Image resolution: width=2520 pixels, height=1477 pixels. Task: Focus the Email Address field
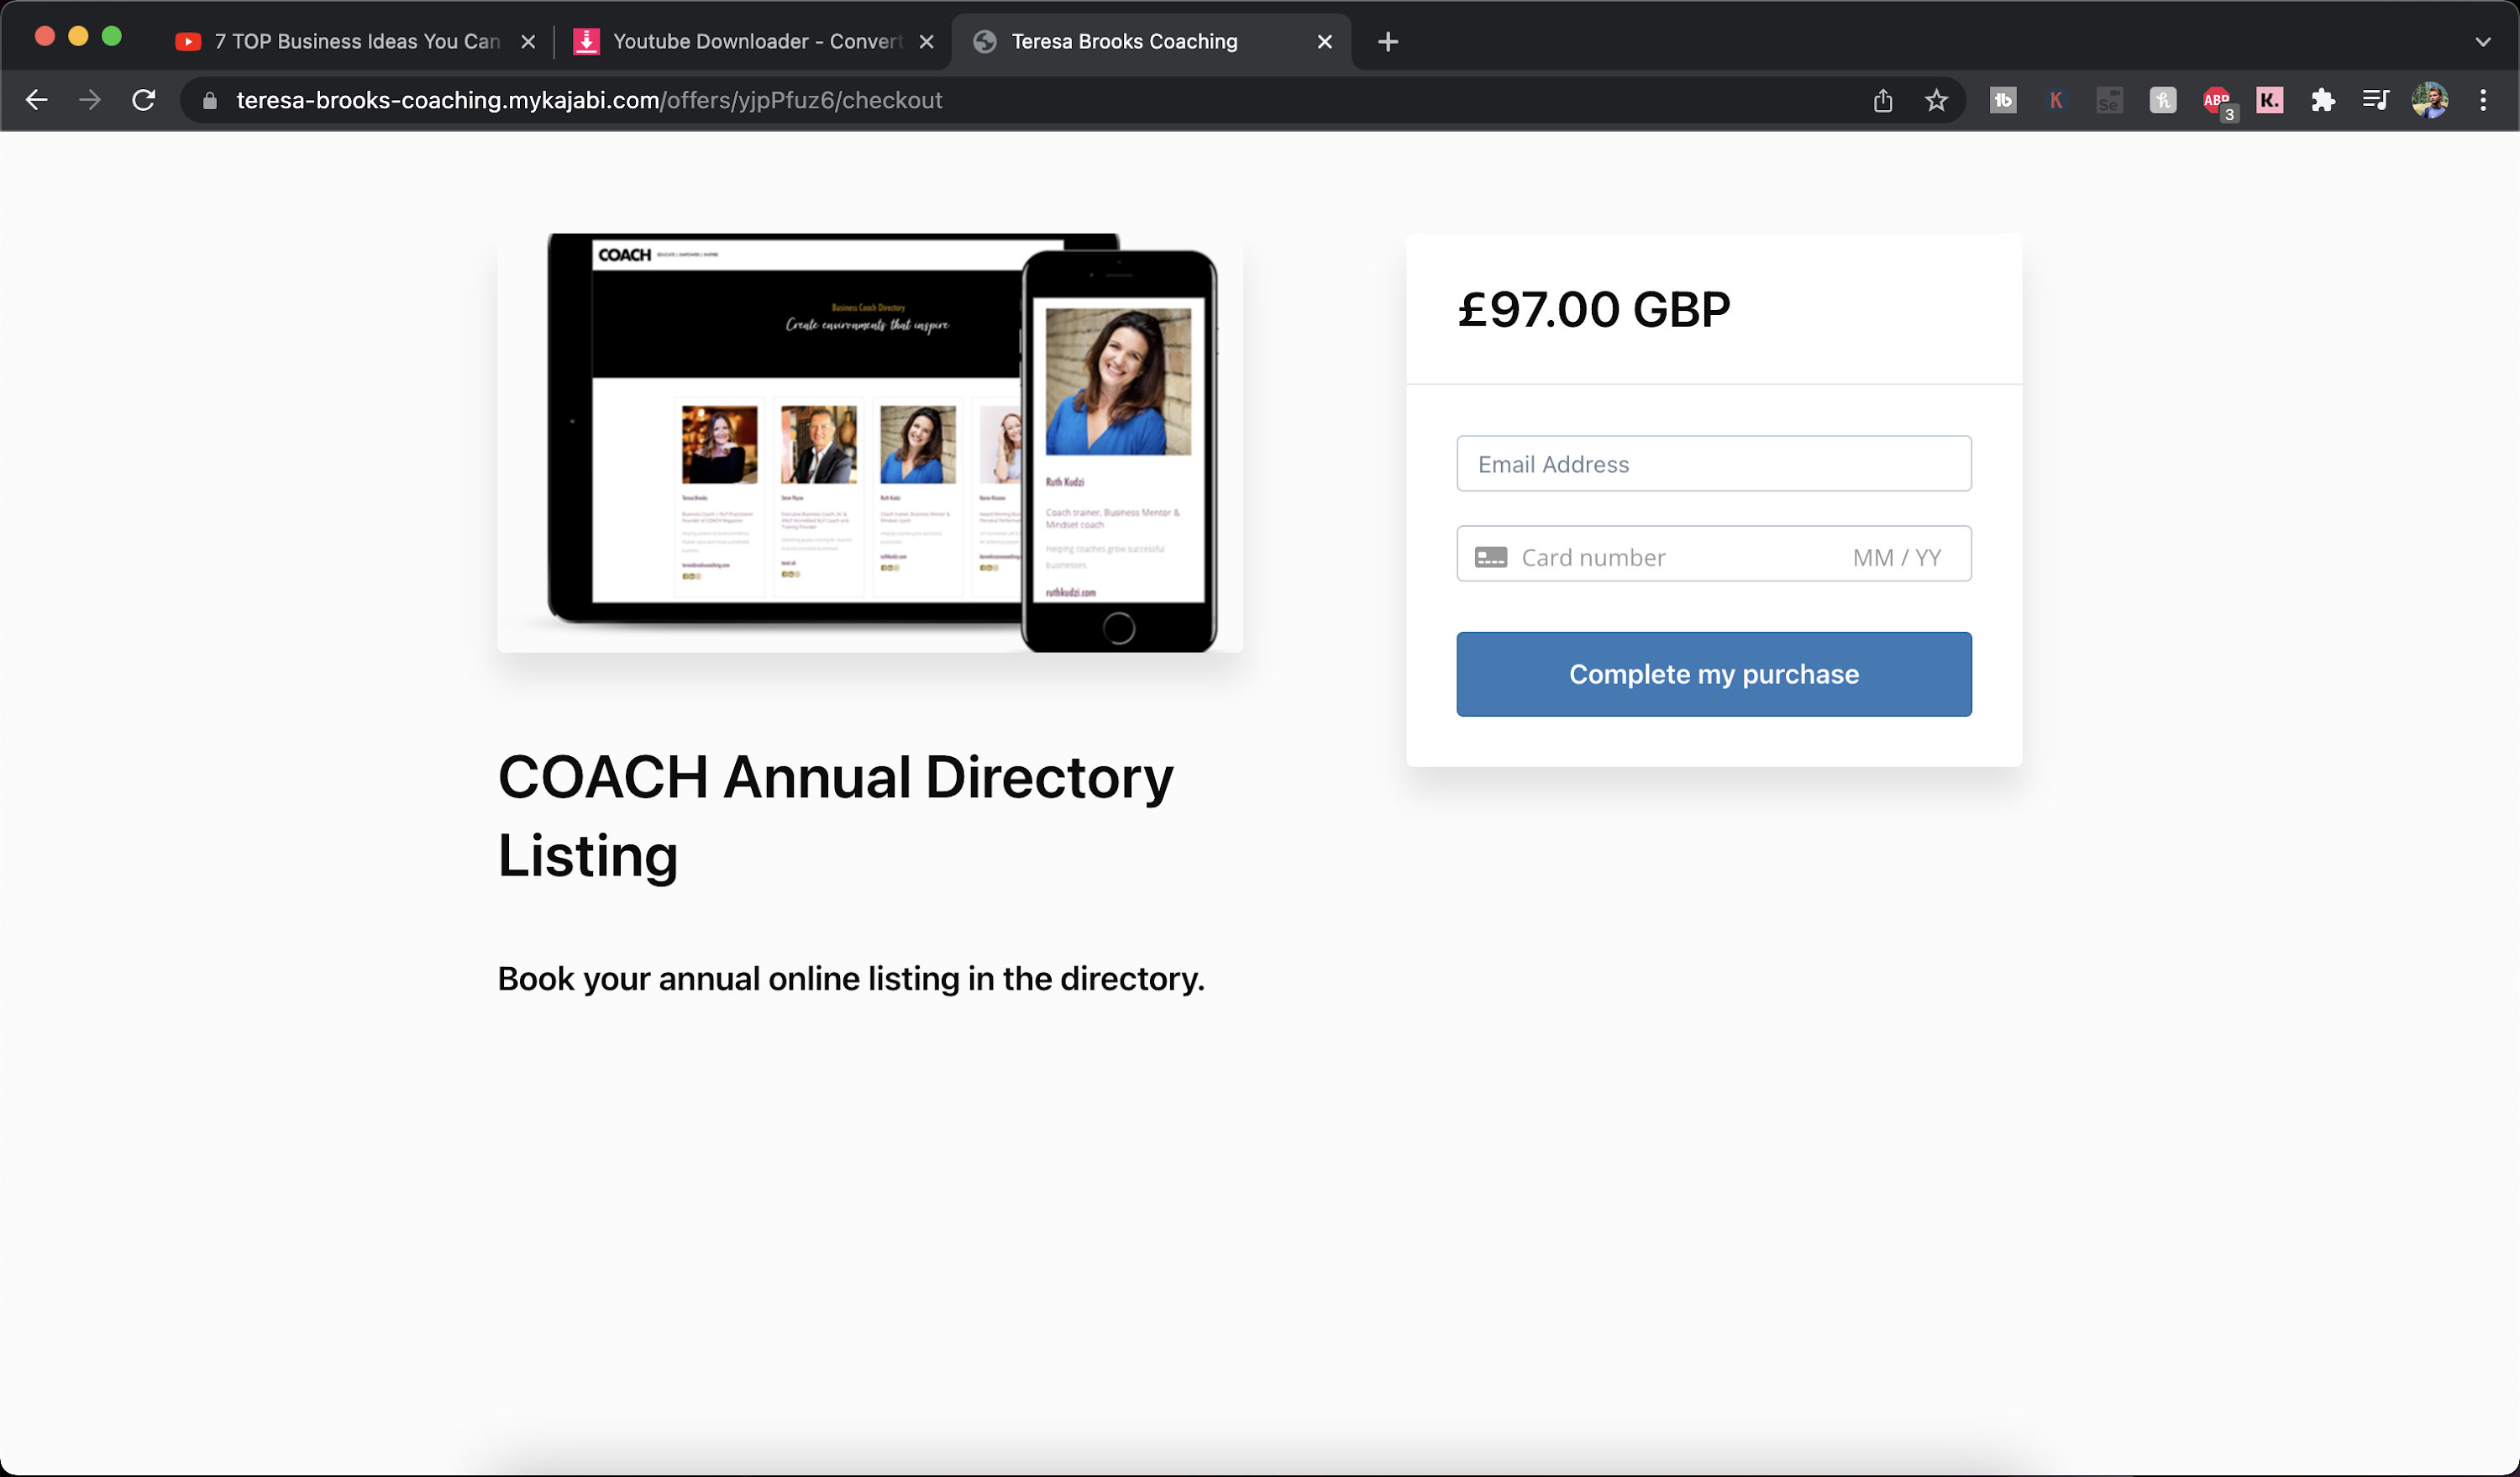pyautogui.click(x=1714, y=464)
